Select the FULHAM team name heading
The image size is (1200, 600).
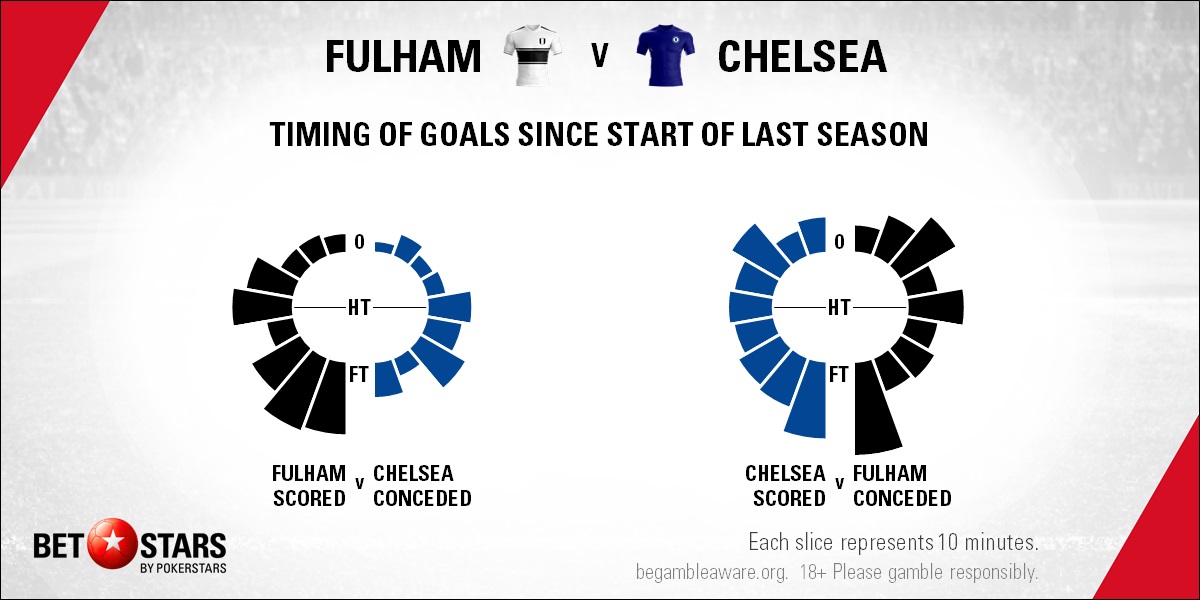click(403, 58)
